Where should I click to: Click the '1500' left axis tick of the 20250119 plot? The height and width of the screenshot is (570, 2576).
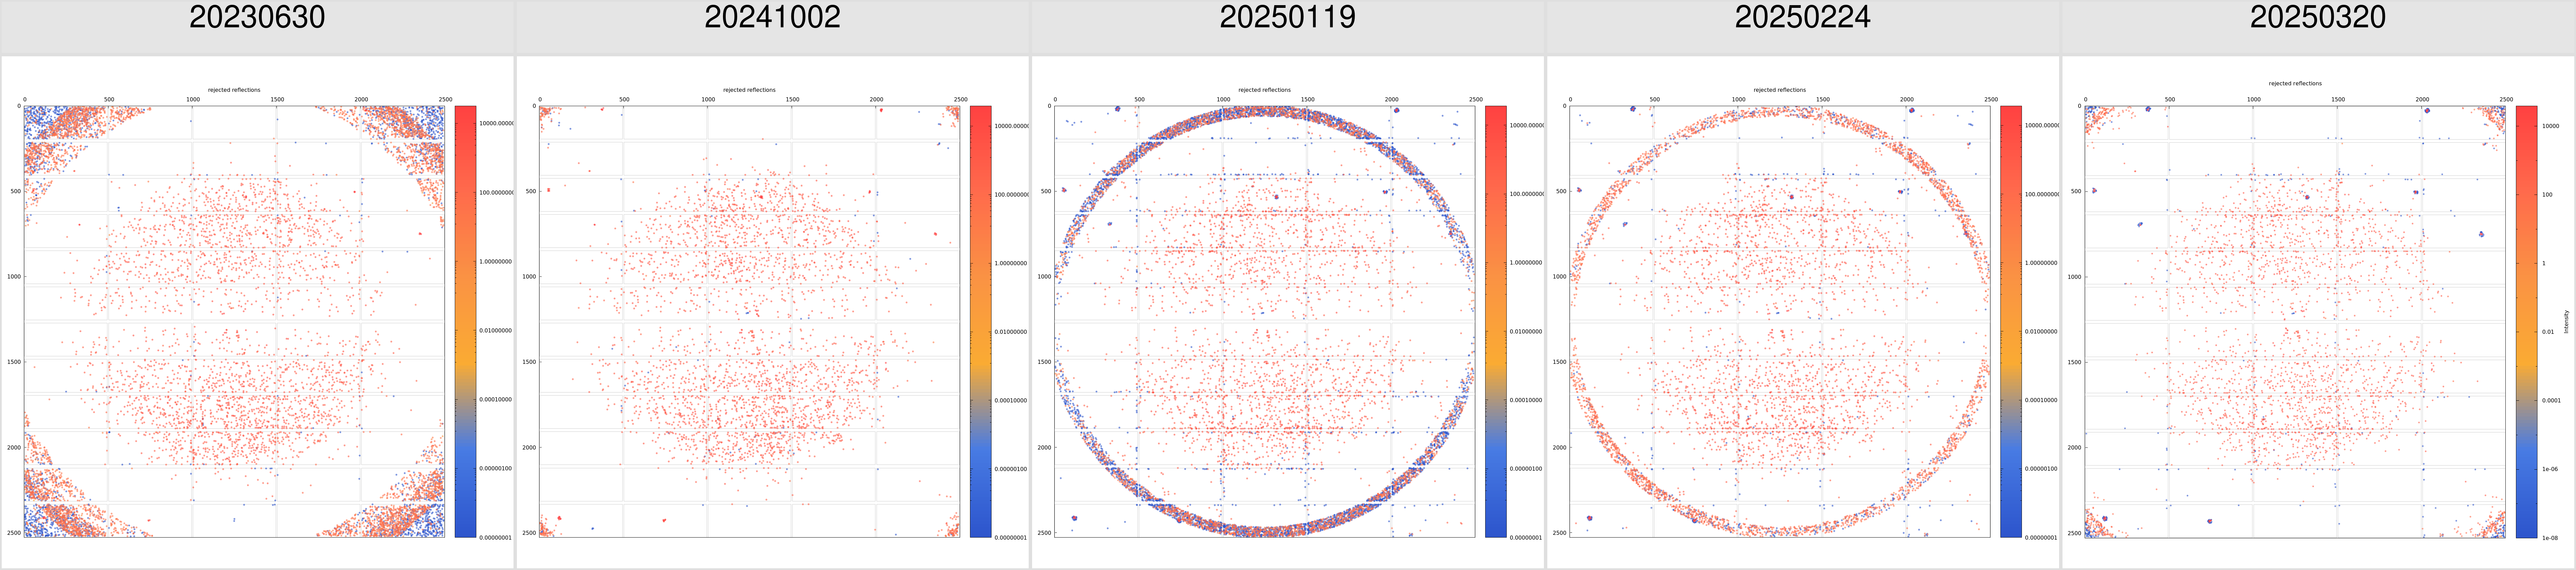1044,362
